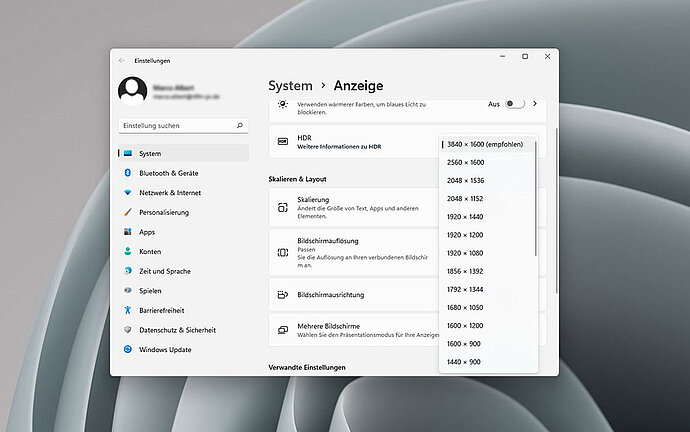Pick 1920 × 1200 resolution
This screenshot has width=690, height=432.
pyautogui.click(x=487, y=235)
